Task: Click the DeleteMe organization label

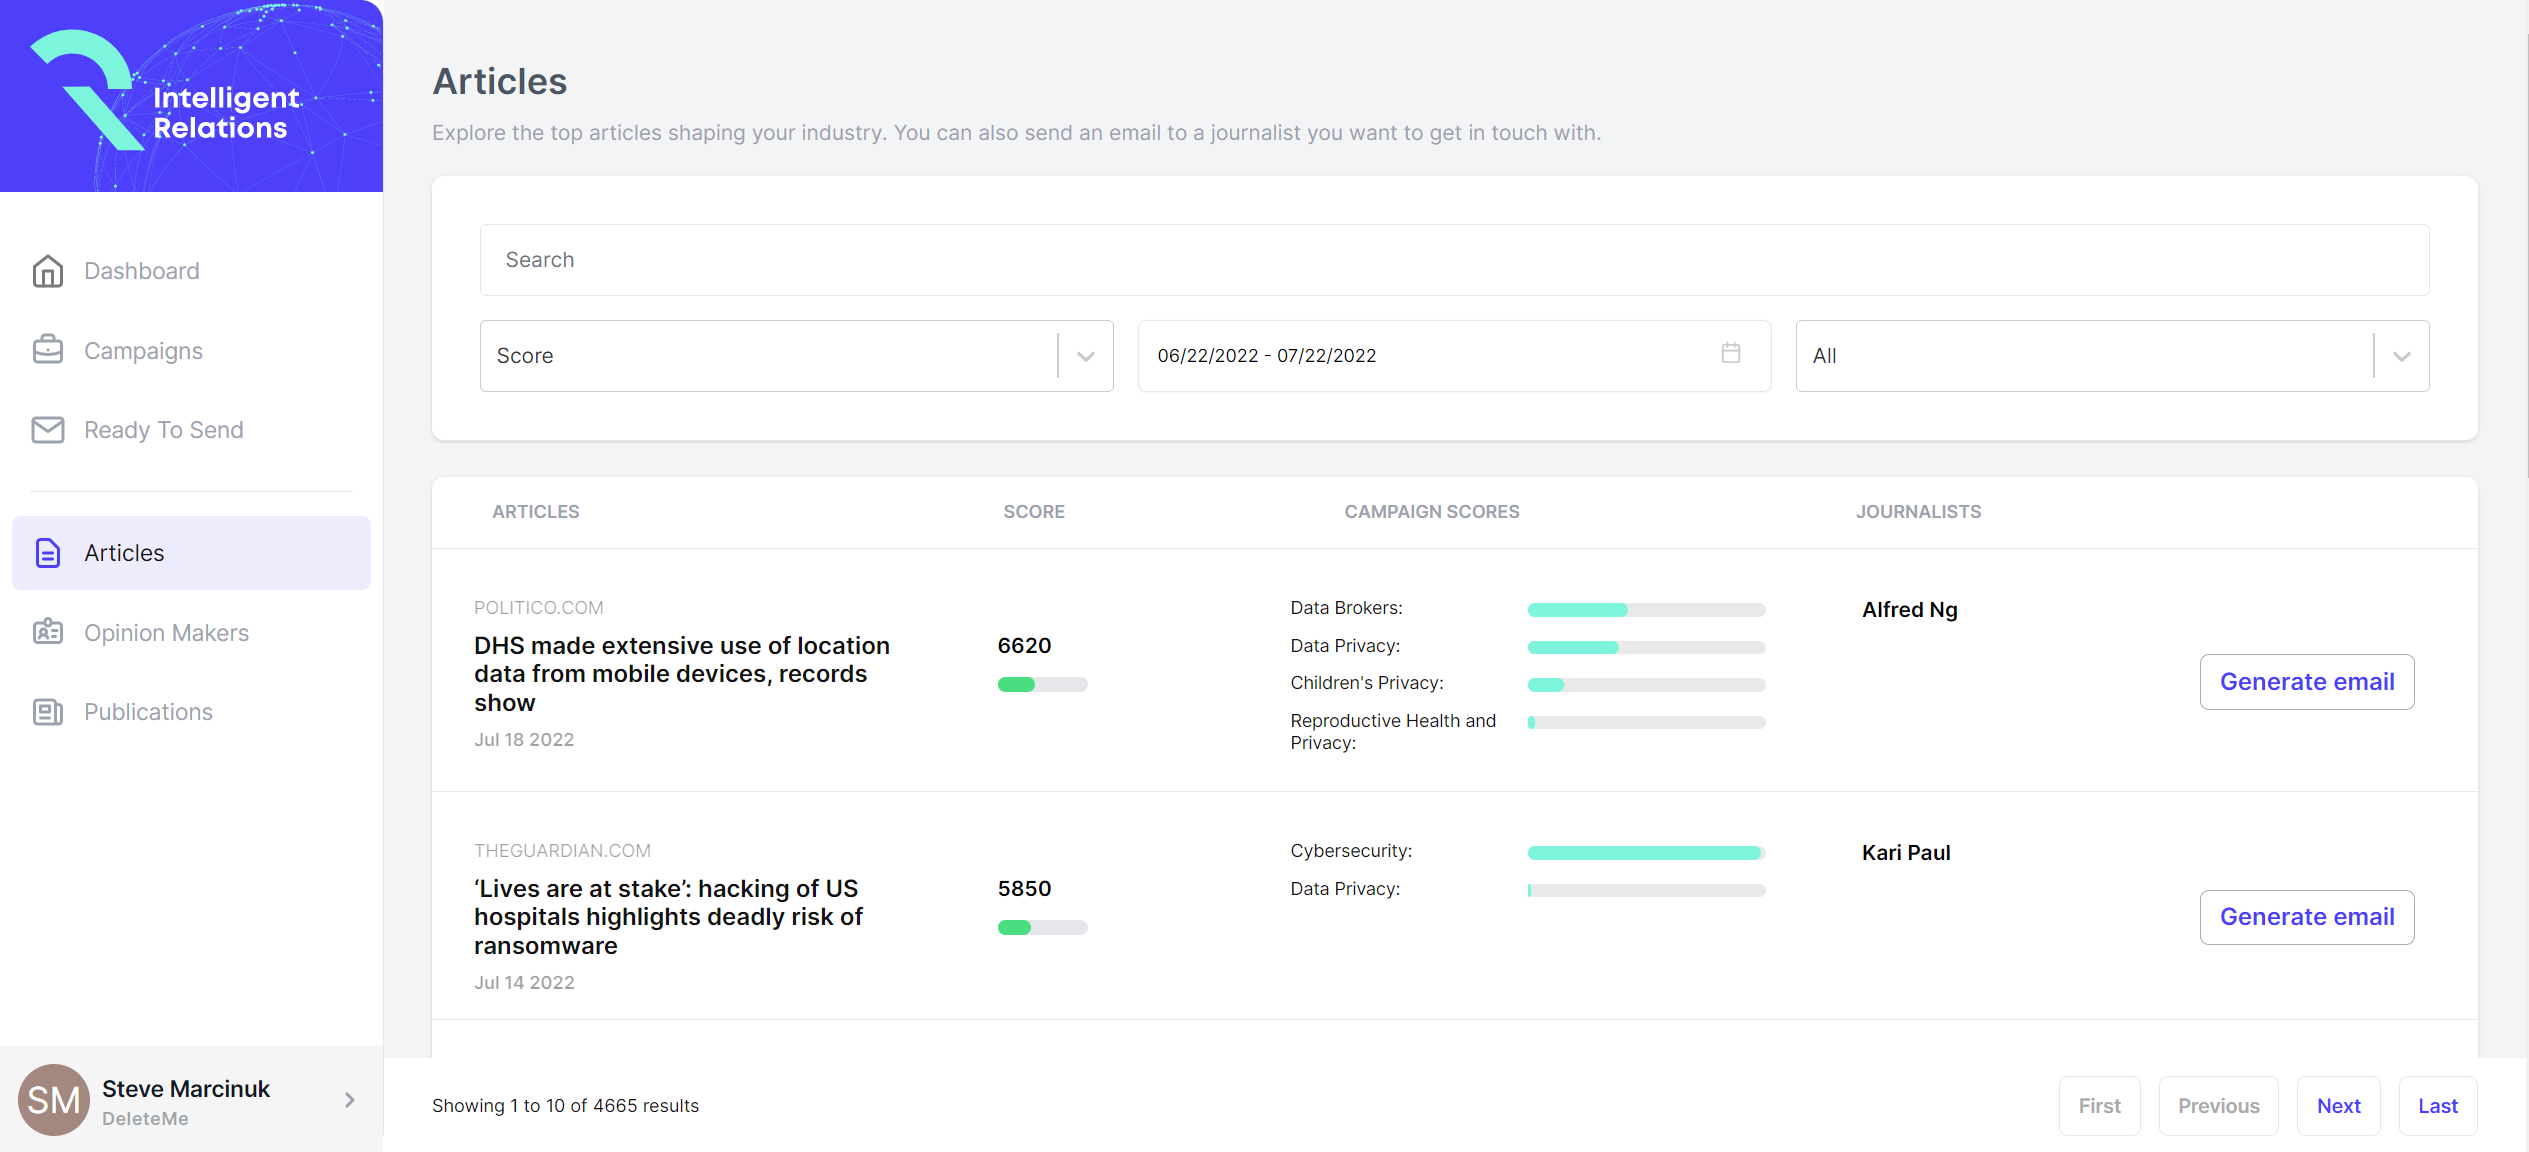Action: pyautogui.click(x=145, y=1119)
